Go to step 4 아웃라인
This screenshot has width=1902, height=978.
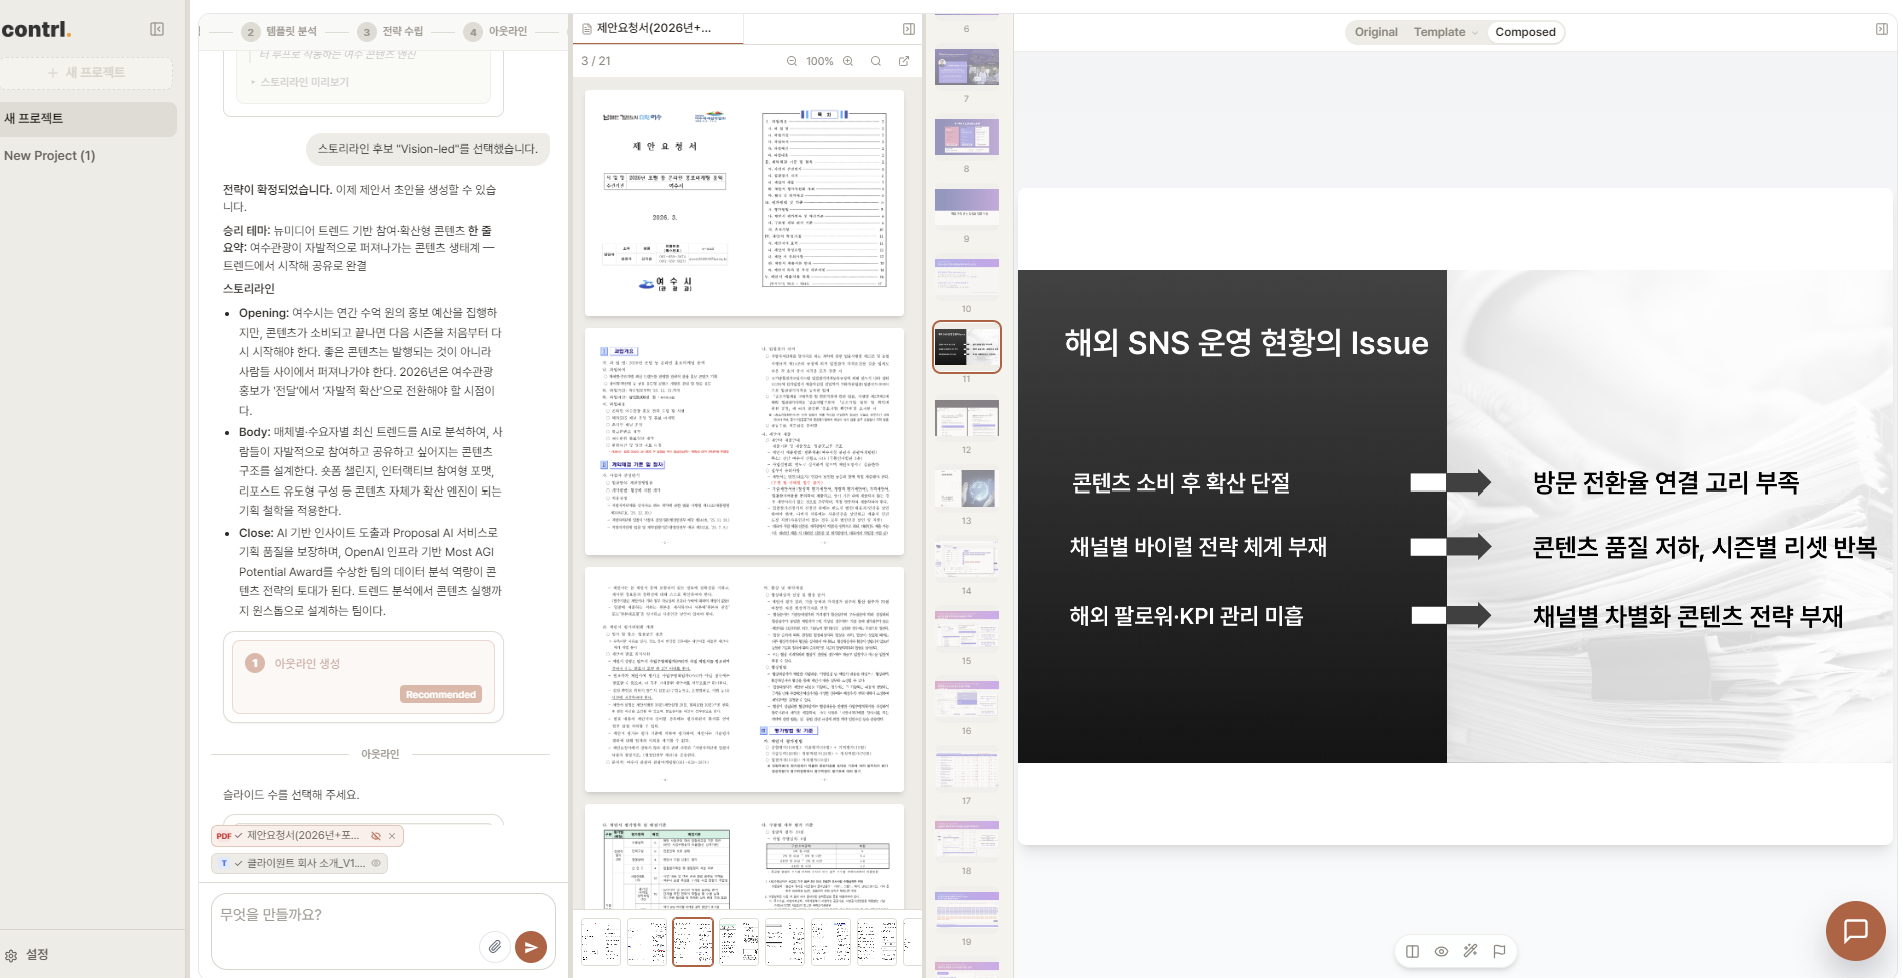[496, 32]
